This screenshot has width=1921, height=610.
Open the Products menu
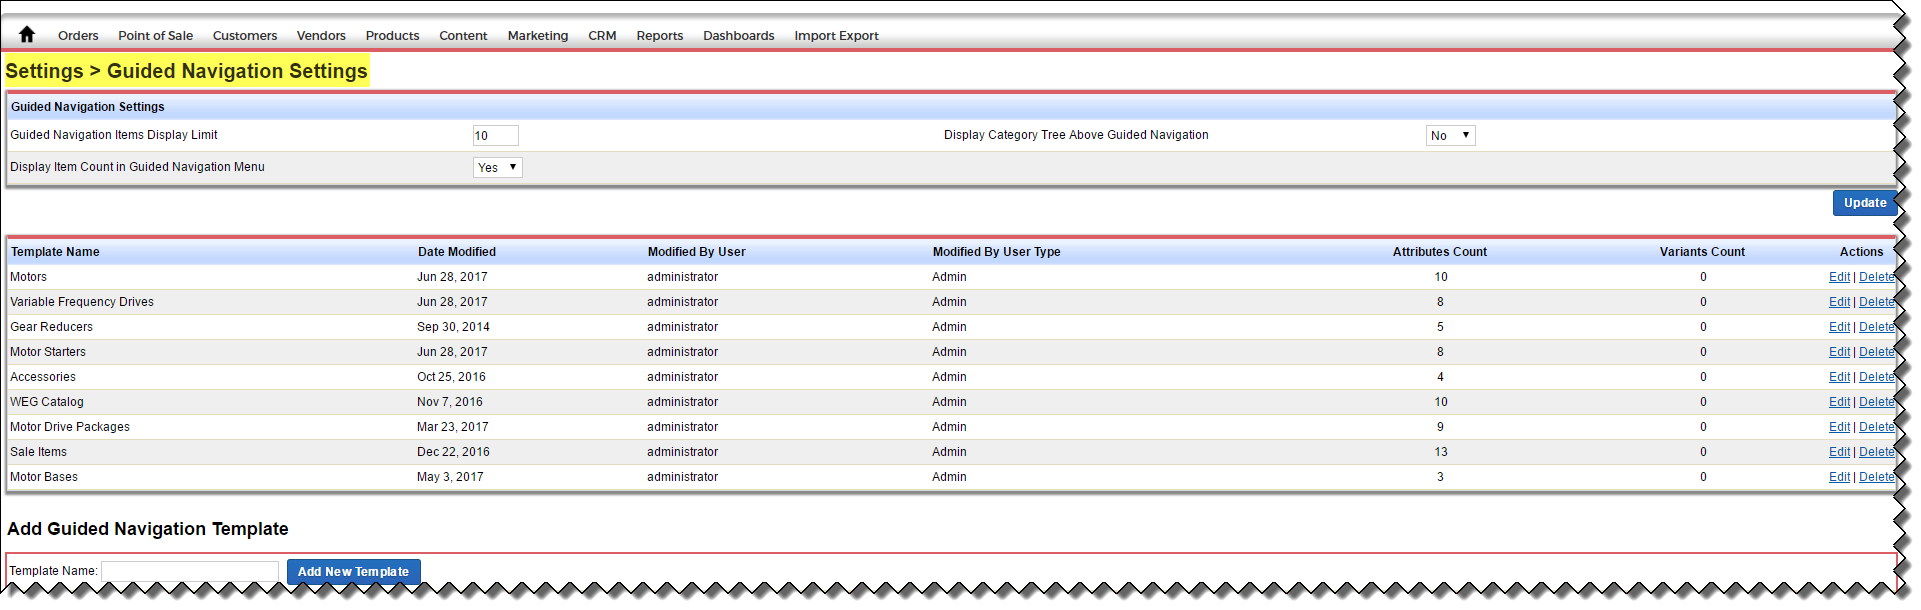(x=392, y=36)
